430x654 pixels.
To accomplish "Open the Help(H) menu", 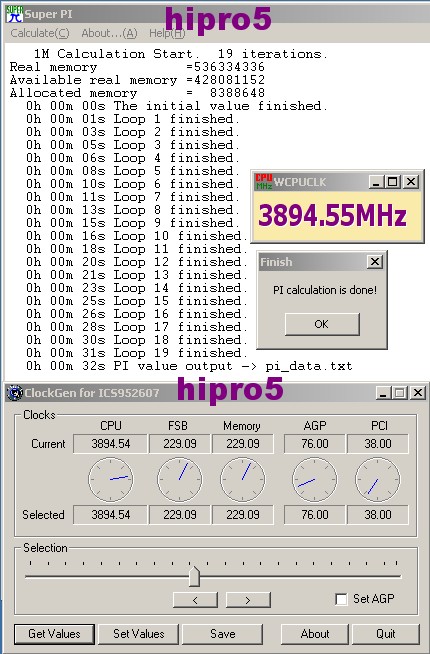I will pos(167,33).
